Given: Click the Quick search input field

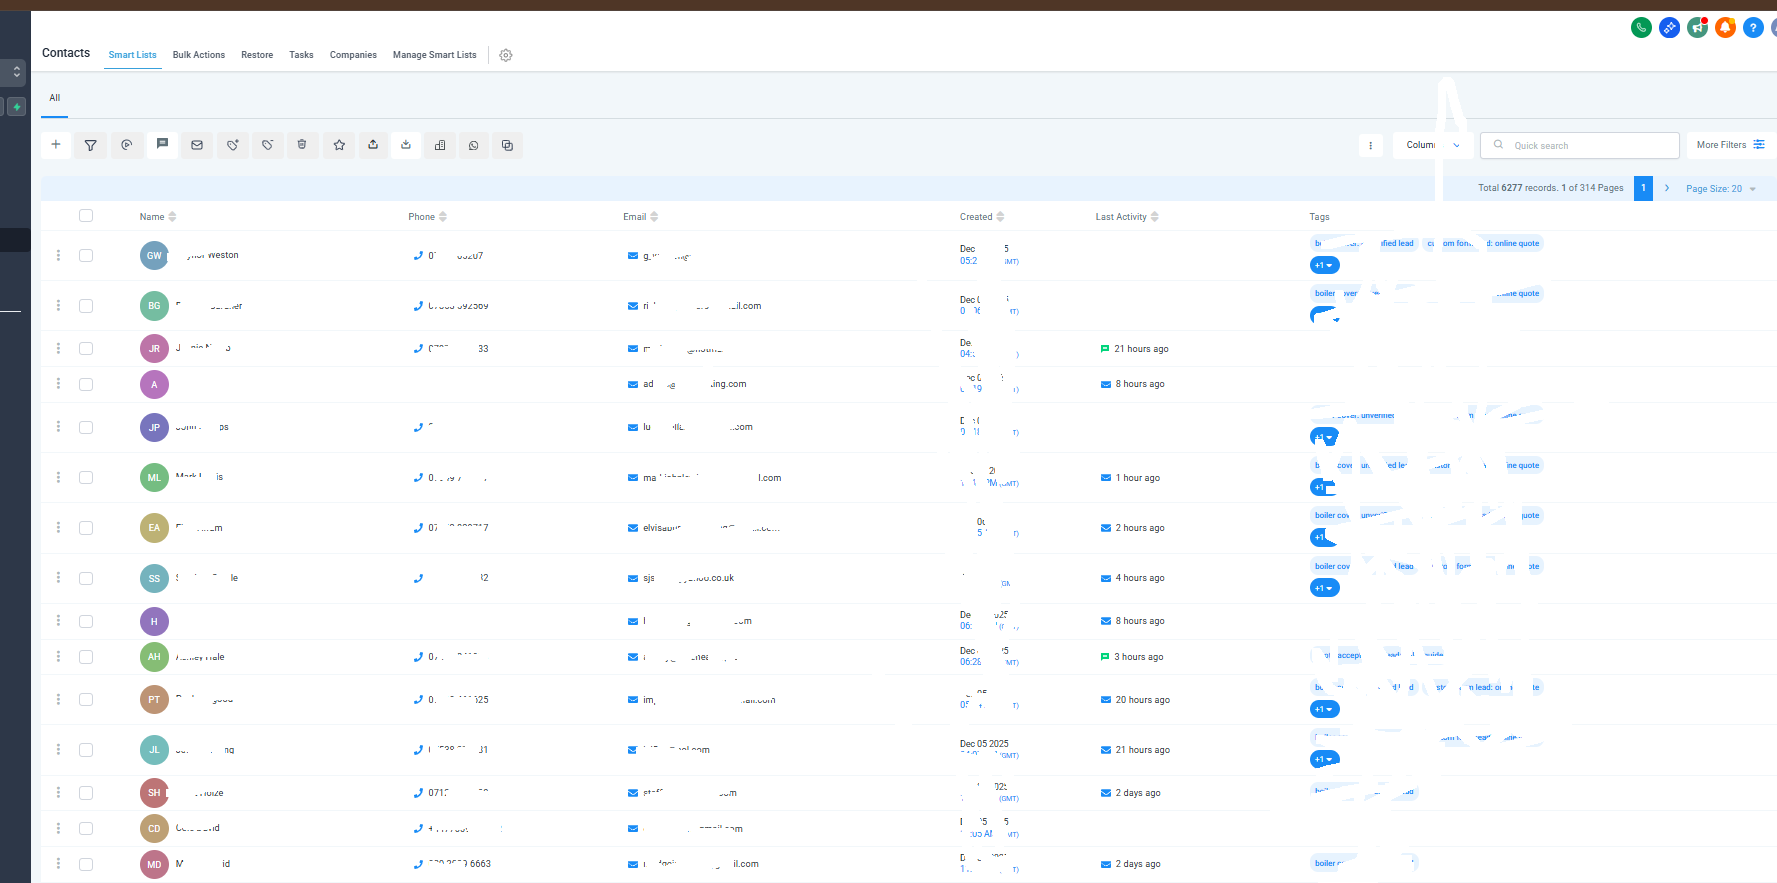Looking at the screenshot, I should point(1580,145).
